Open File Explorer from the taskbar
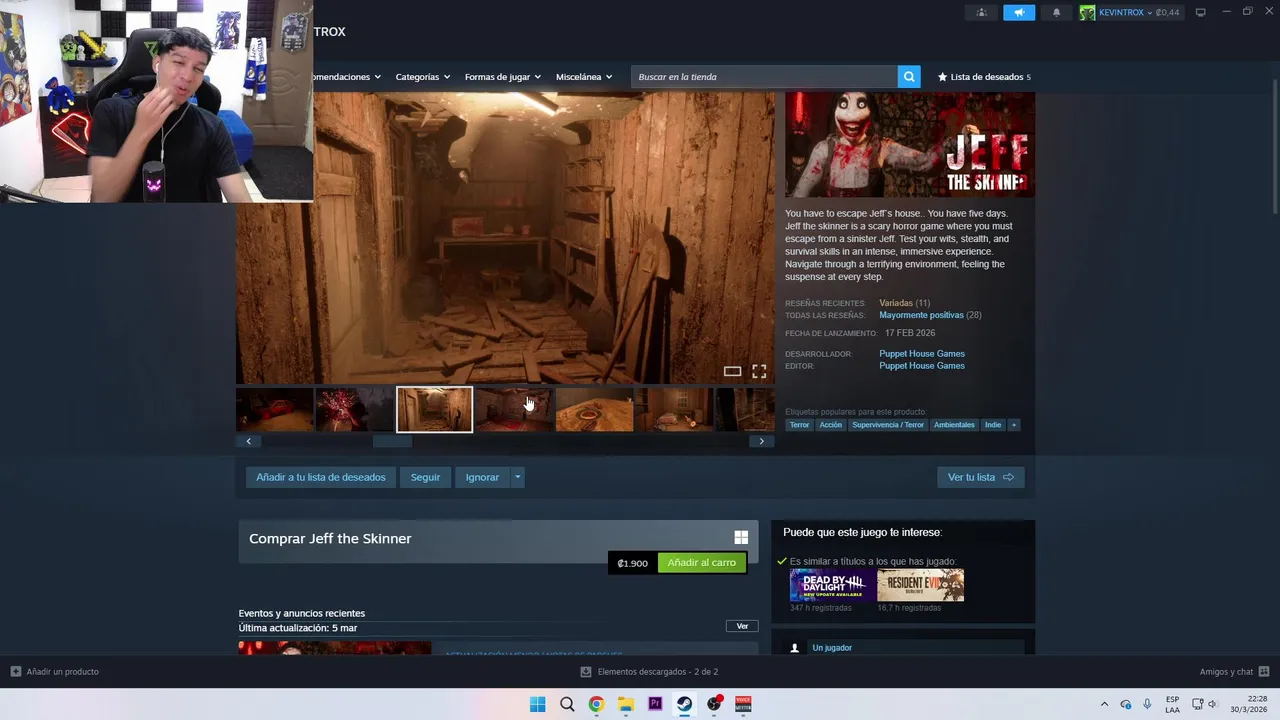Image resolution: width=1280 pixels, height=720 pixels. click(625, 704)
